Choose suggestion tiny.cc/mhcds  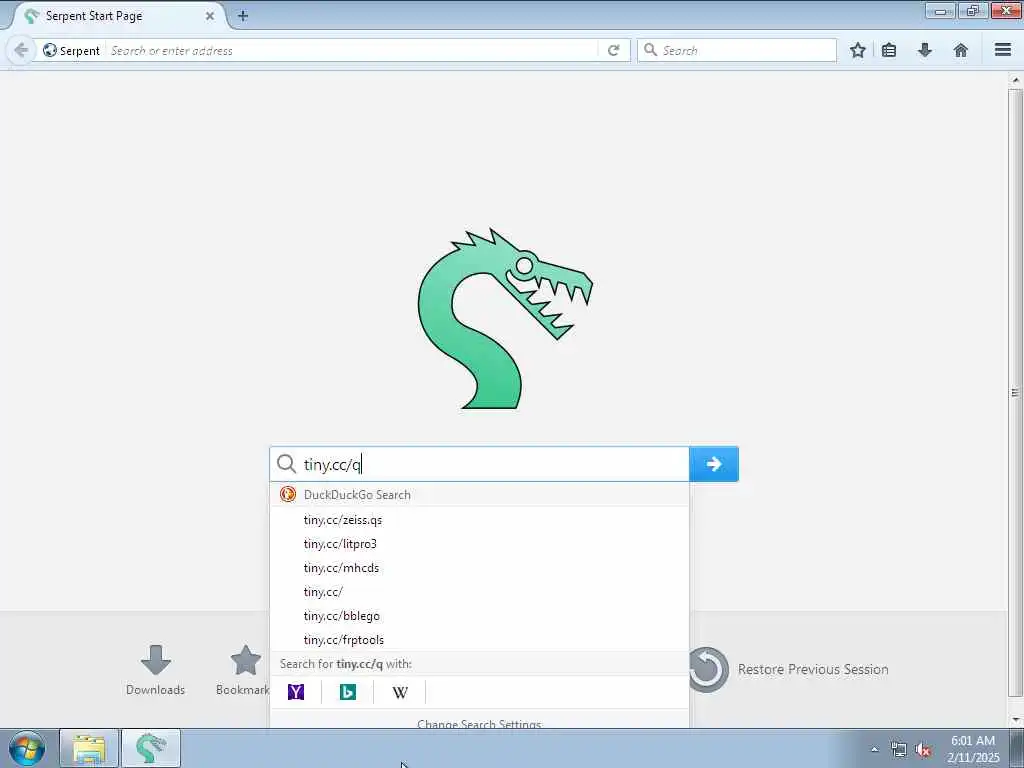coord(479,568)
